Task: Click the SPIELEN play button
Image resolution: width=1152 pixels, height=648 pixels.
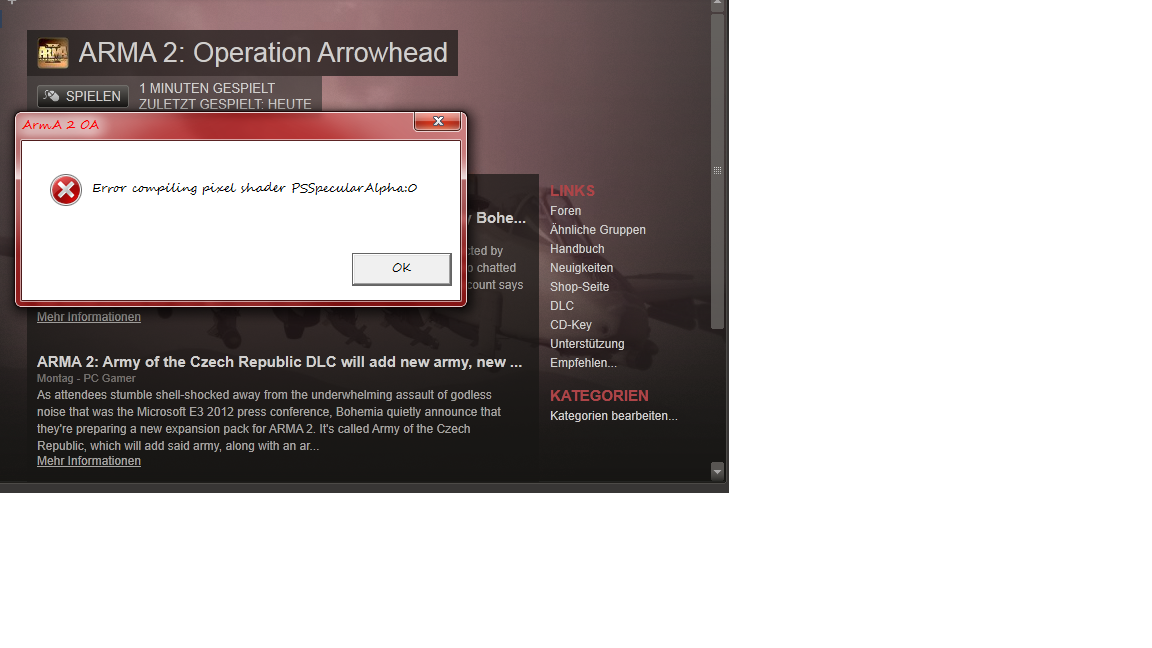Action: (83, 96)
